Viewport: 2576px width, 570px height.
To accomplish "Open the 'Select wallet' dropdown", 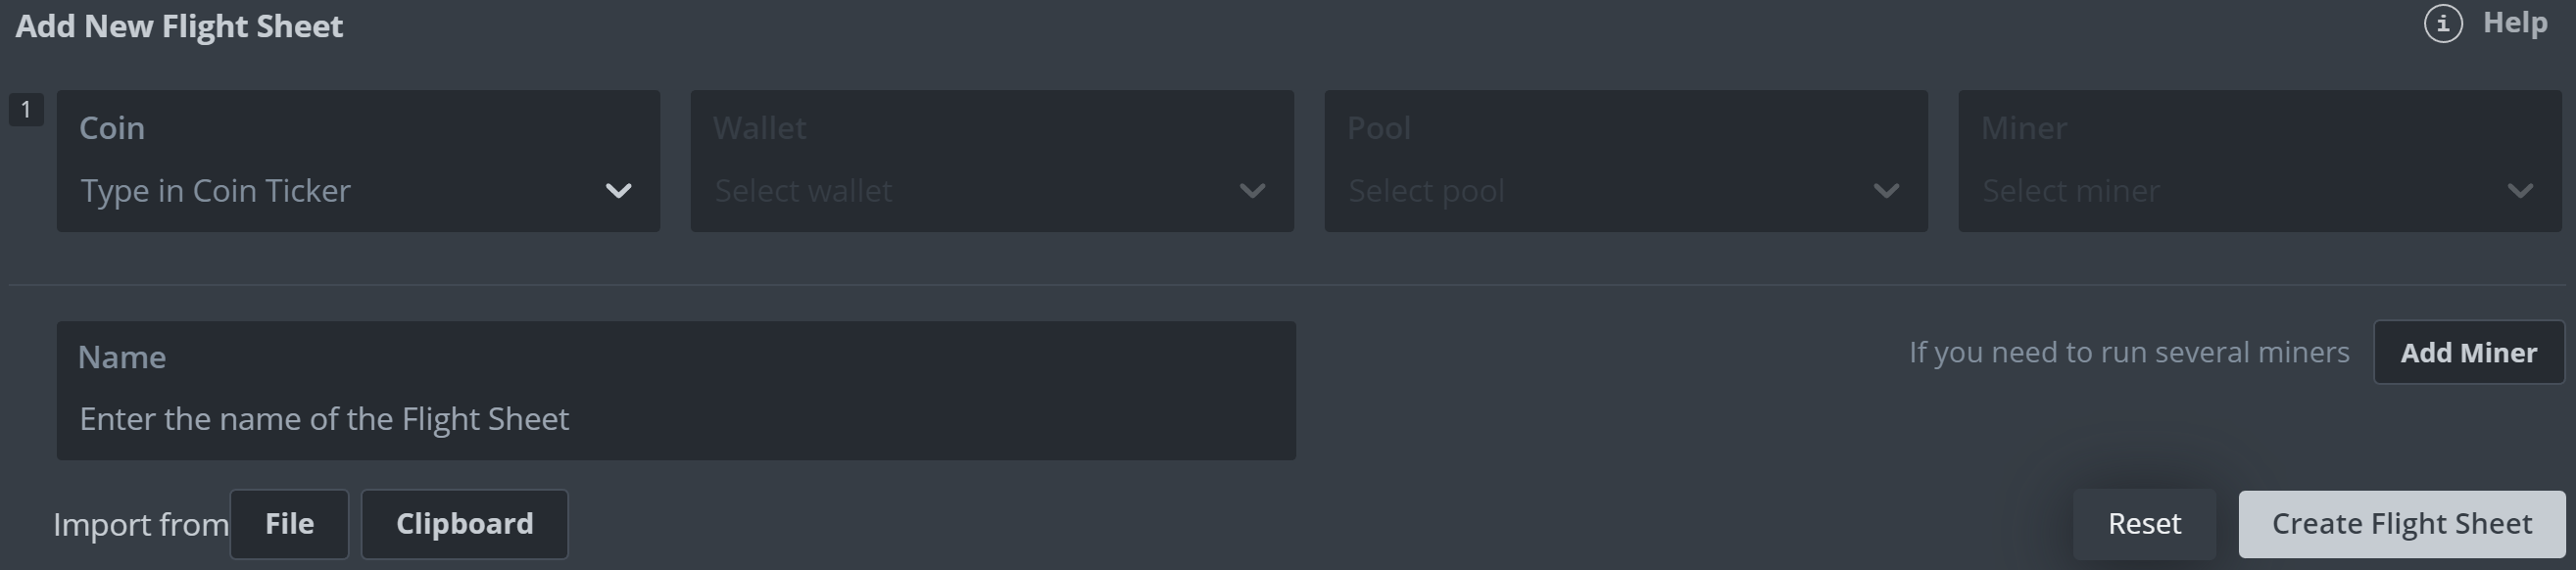I will click(x=803, y=191).
